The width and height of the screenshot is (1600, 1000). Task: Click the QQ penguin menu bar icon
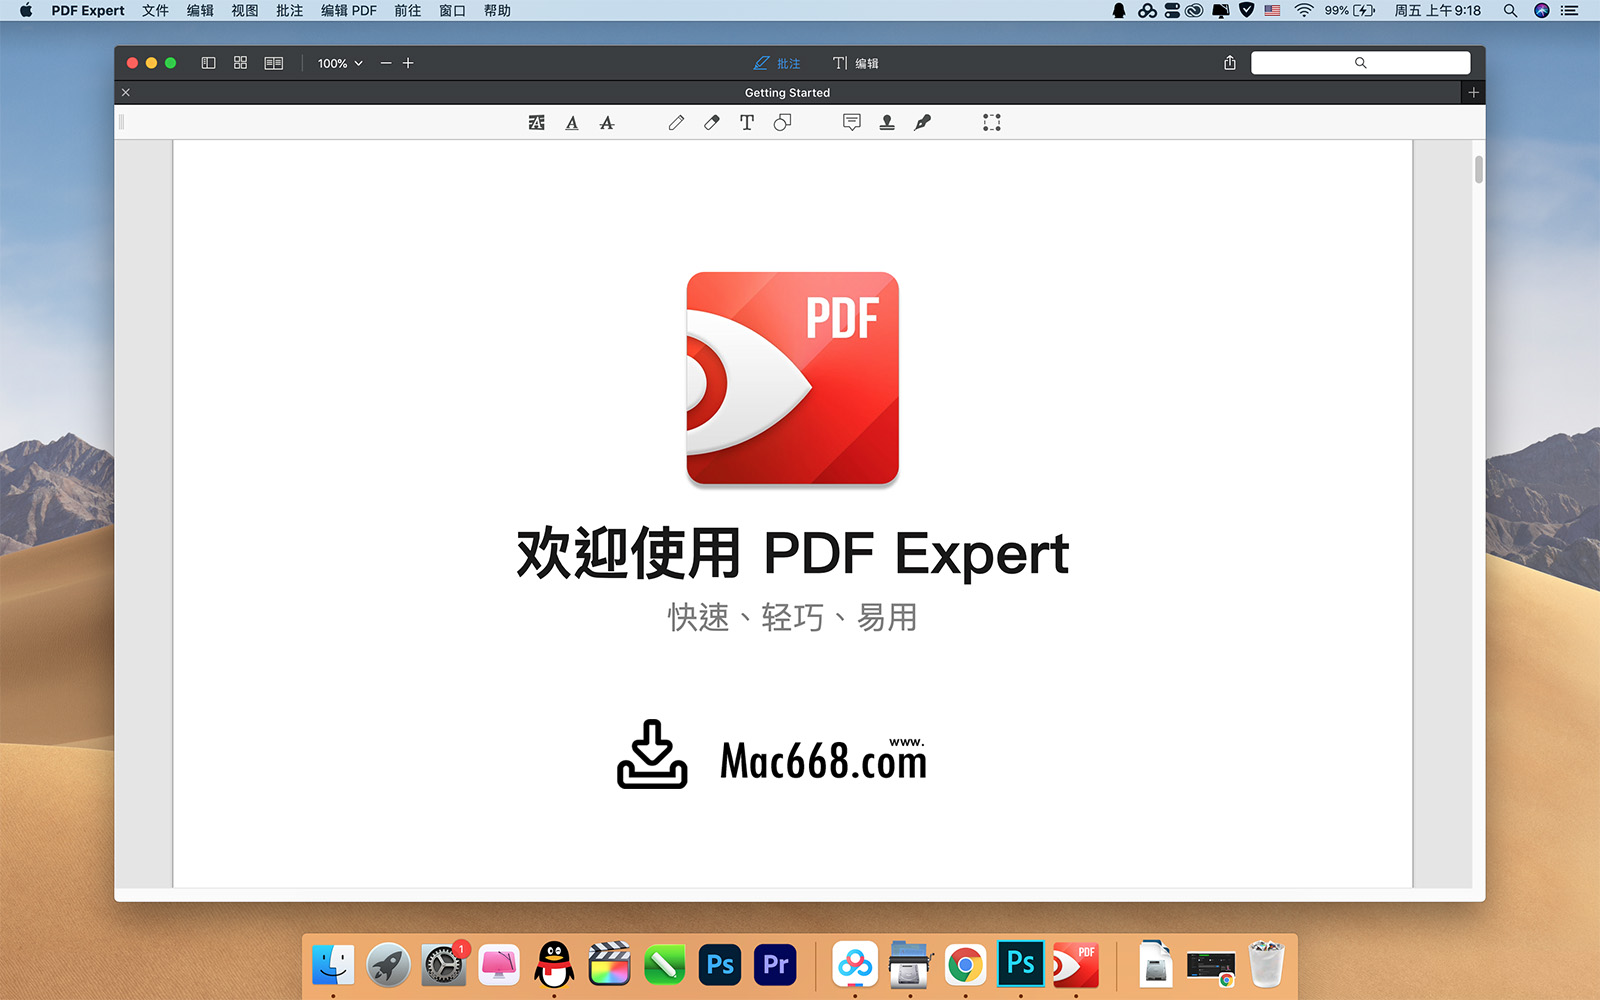[x=1119, y=11]
